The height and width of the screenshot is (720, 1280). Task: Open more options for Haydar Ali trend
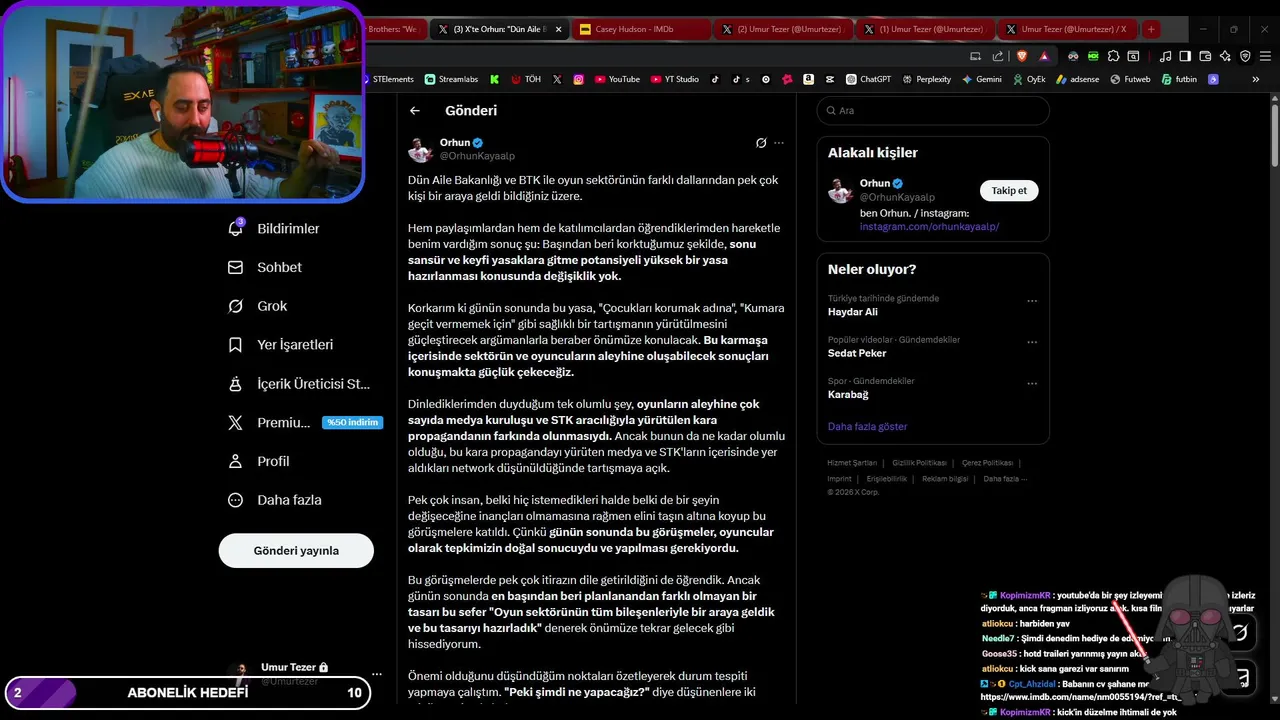(x=1032, y=300)
